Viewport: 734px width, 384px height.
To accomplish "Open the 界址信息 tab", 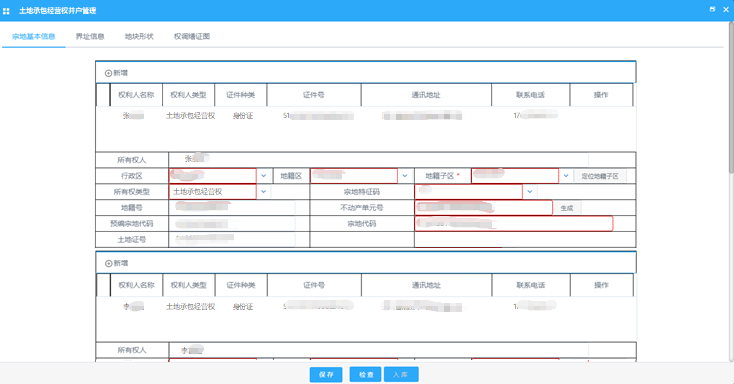I will pos(90,37).
